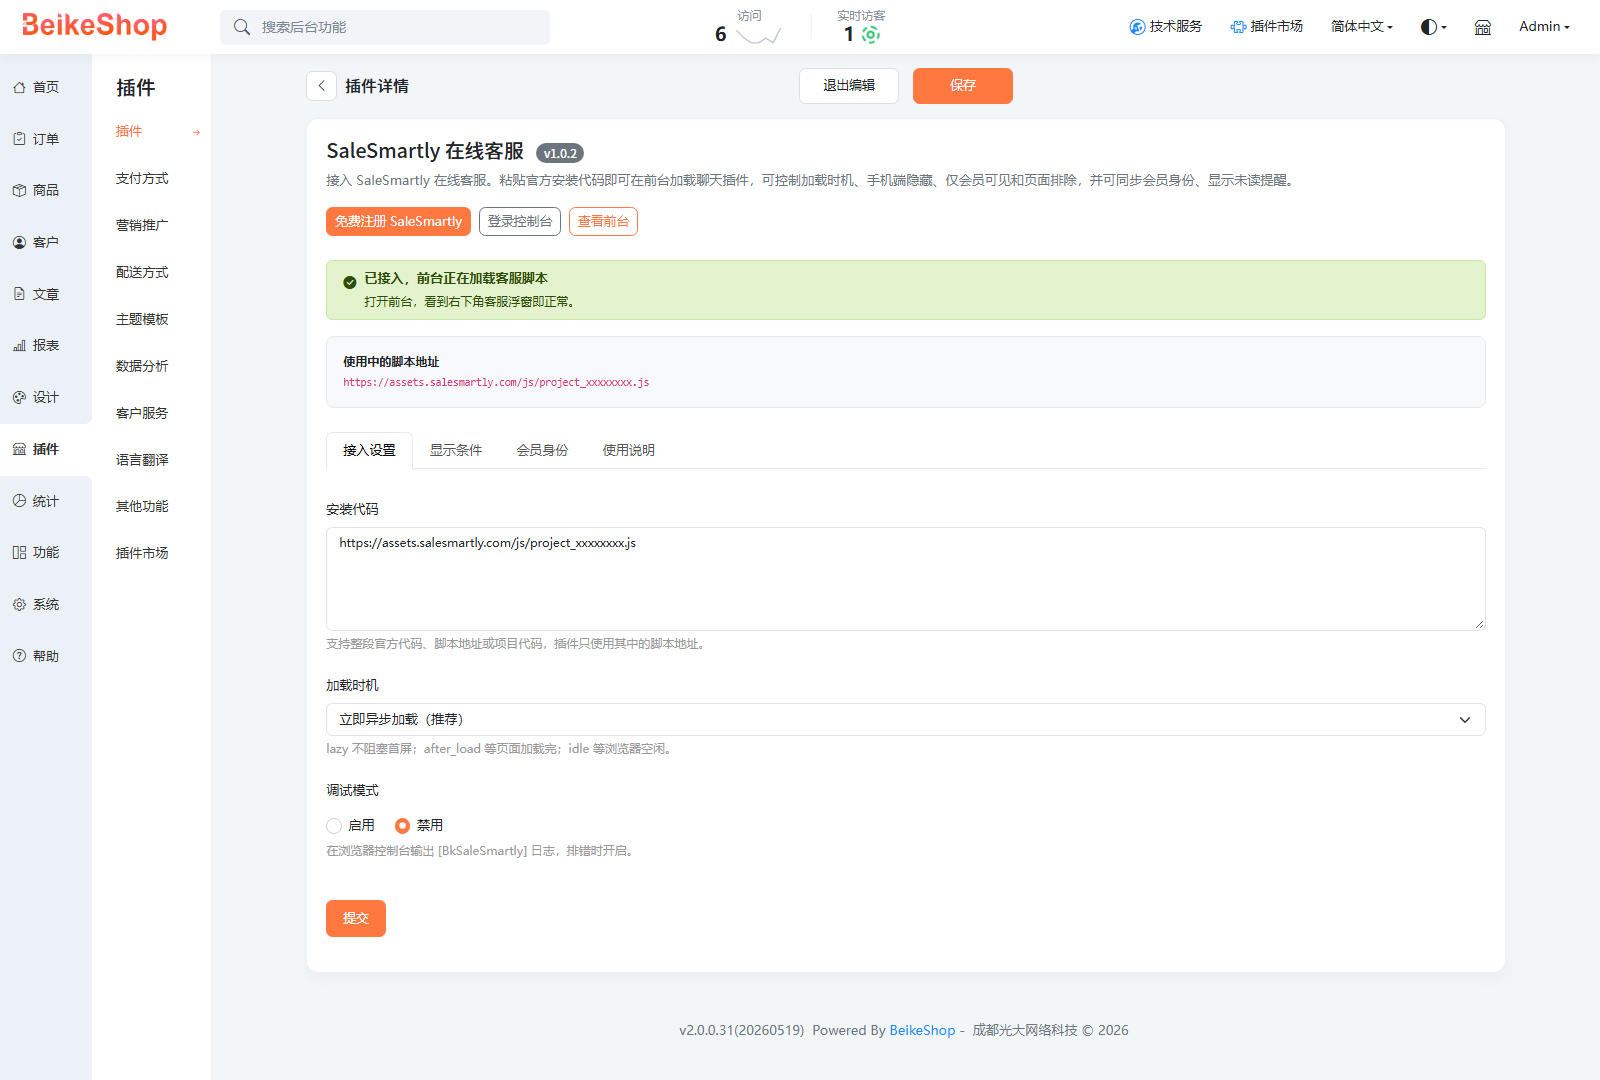Switch to the 显示条件 tab
The image size is (1600, 1080).
click(x=456, y=450)
